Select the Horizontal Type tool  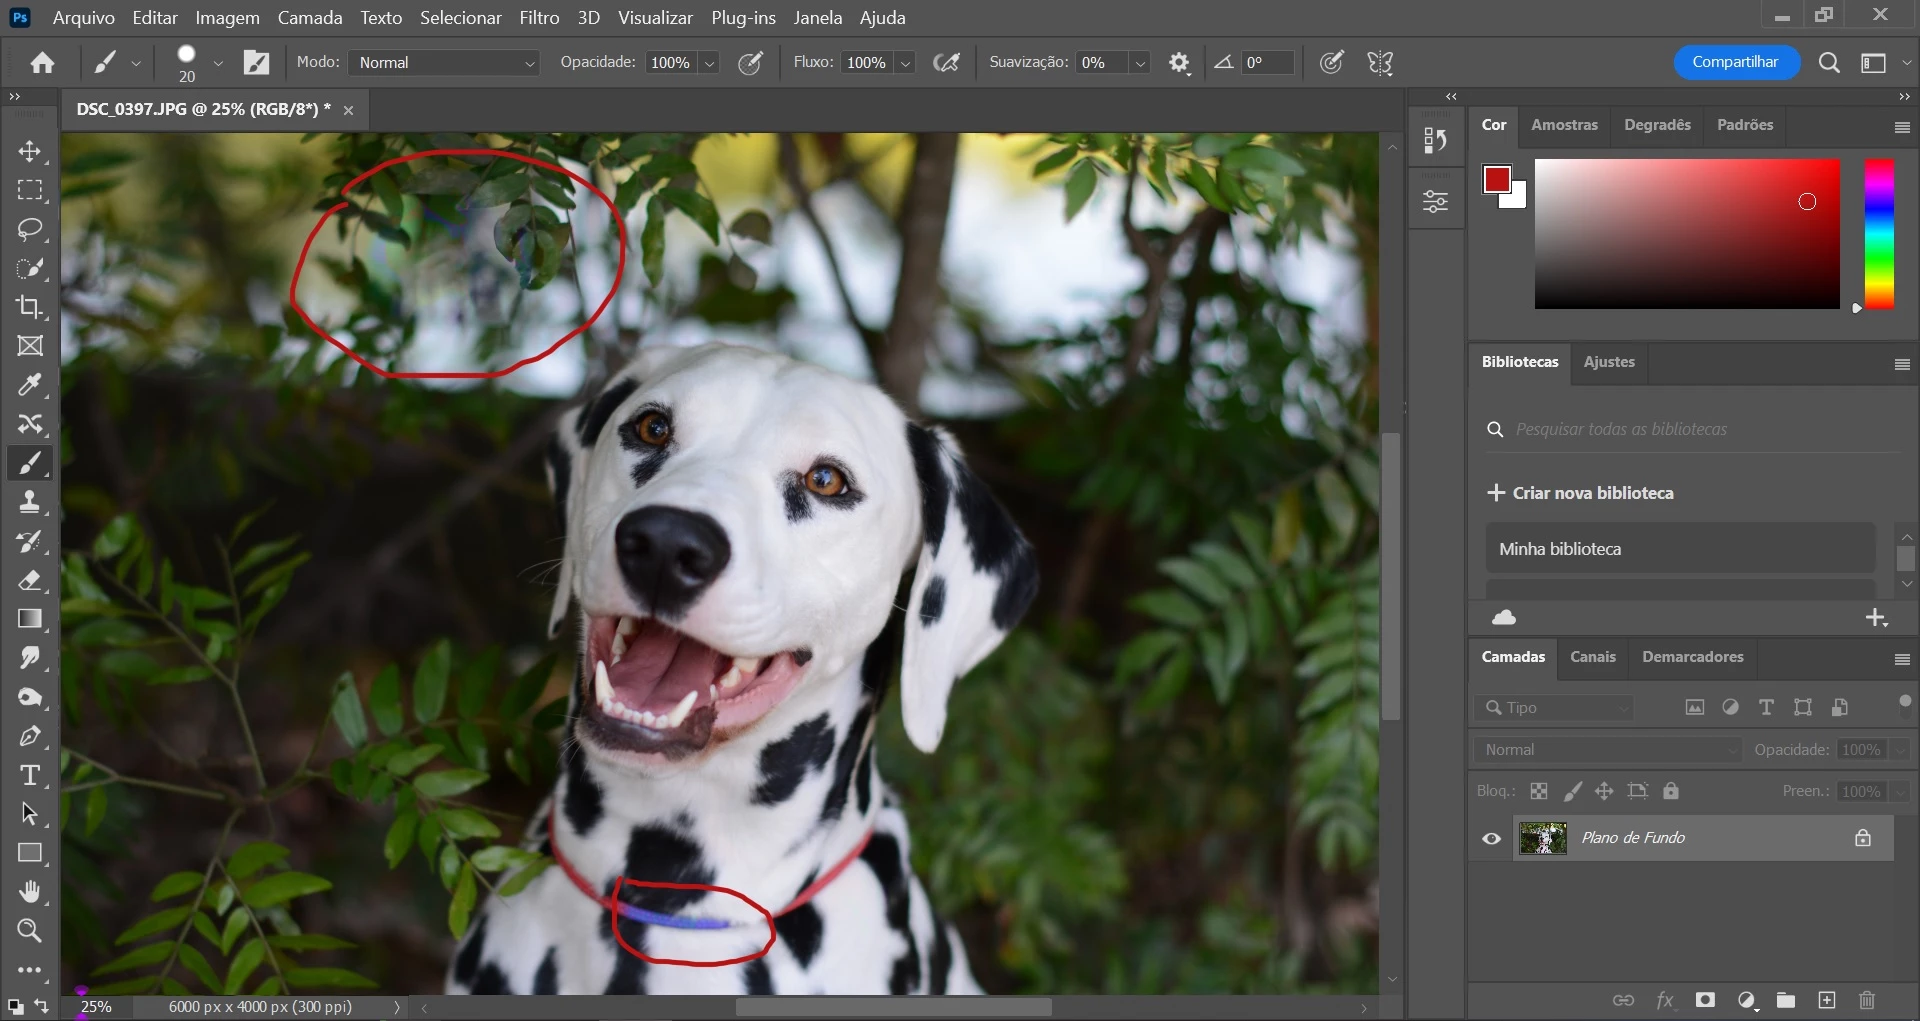[x=30, y=775]
